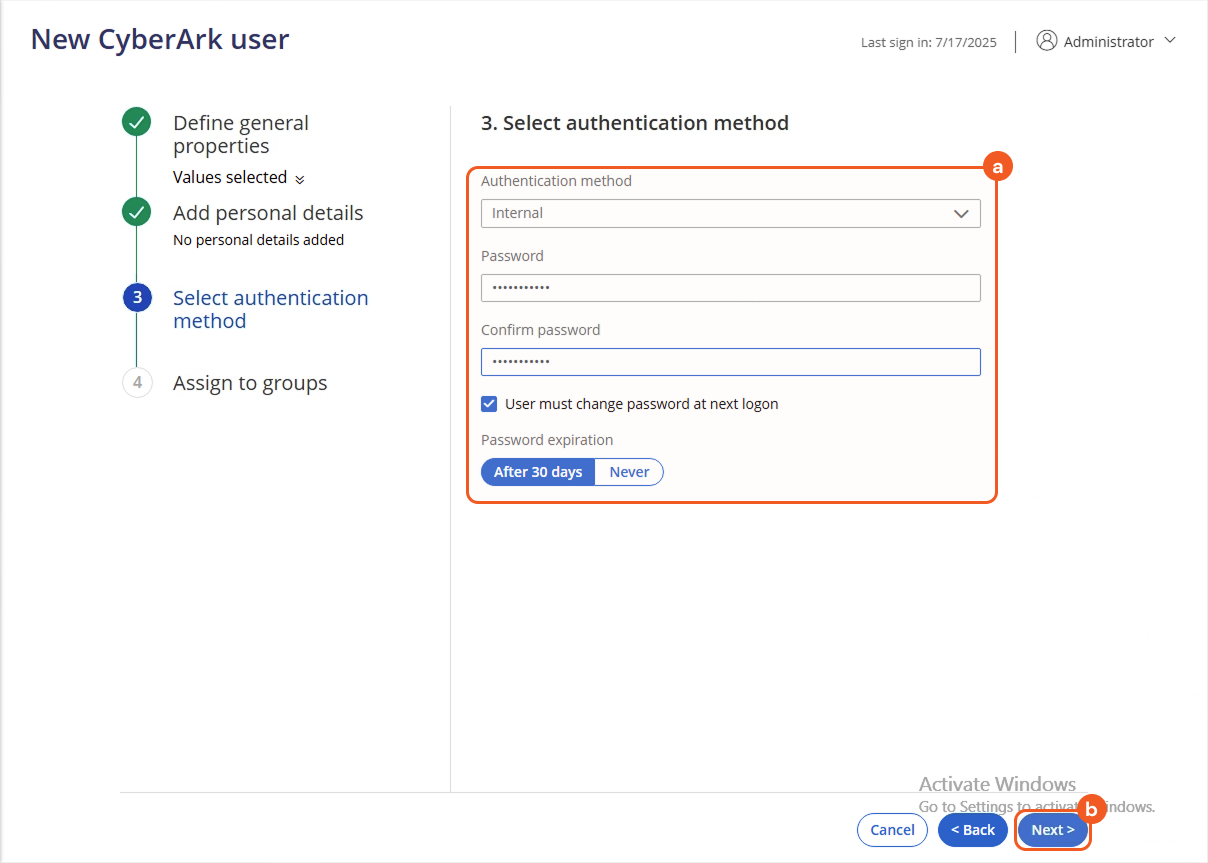1208x863 pixels.
Task: Set password expiration to Never
Action: (x=628, y=471)
